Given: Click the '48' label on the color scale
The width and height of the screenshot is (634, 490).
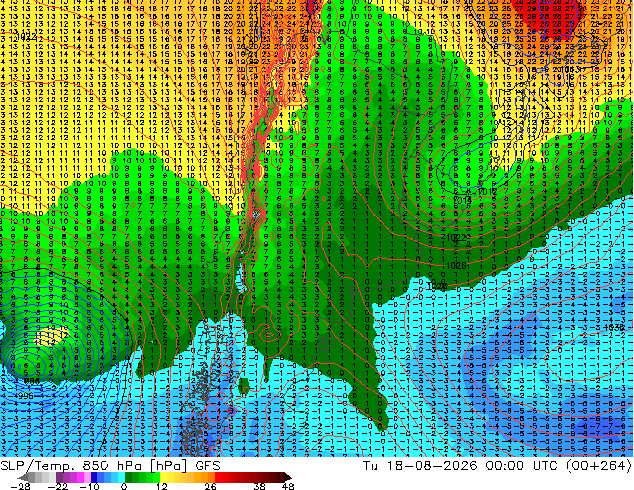Looking at the screenshot, I should point(287,486).
